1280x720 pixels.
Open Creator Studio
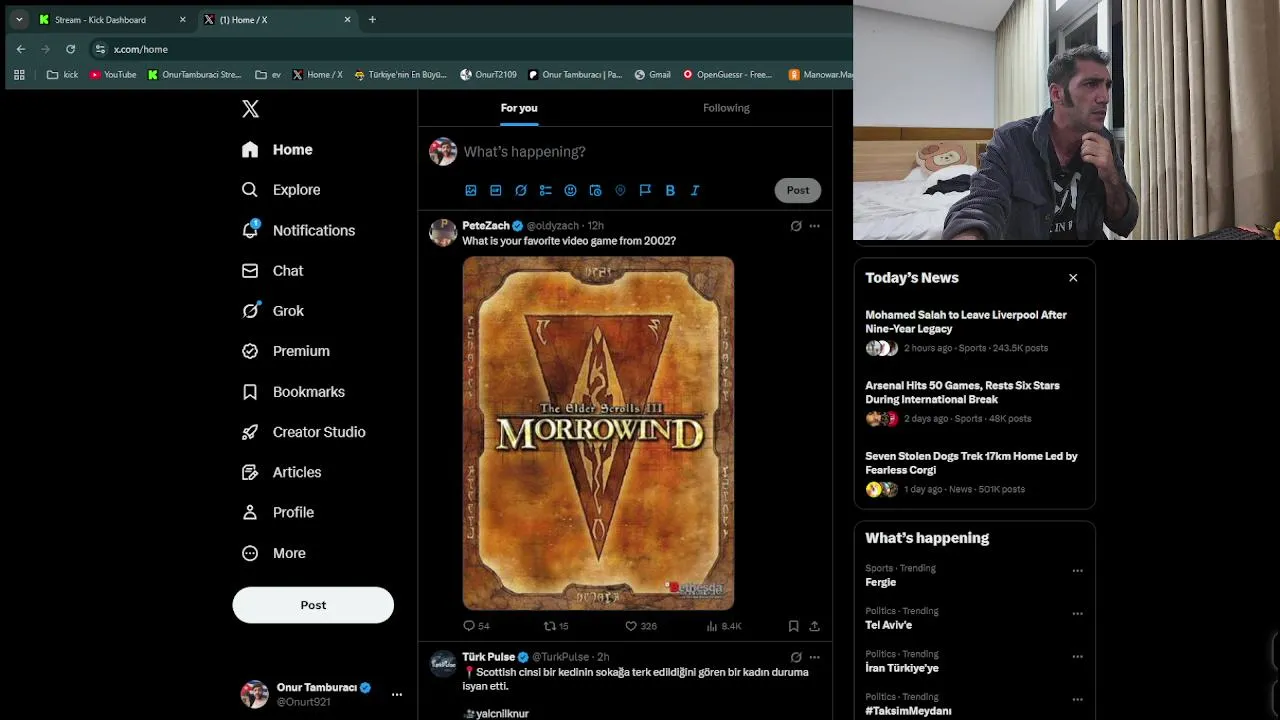[x=303, y=432]
